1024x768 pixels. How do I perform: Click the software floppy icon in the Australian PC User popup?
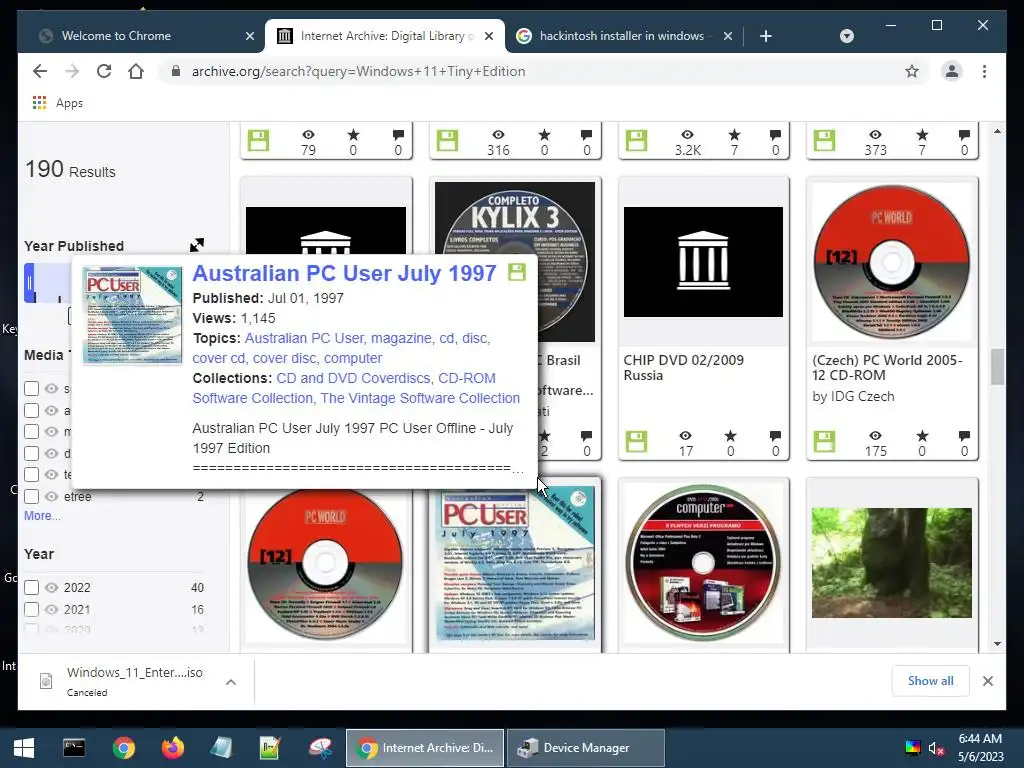517,272
